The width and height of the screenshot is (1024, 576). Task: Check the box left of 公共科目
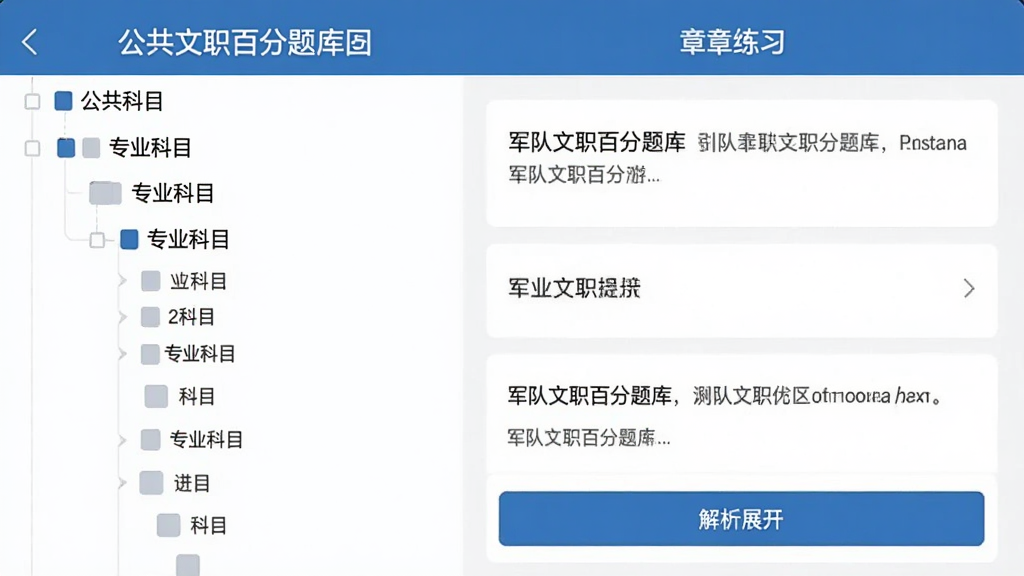click(32, 101)
